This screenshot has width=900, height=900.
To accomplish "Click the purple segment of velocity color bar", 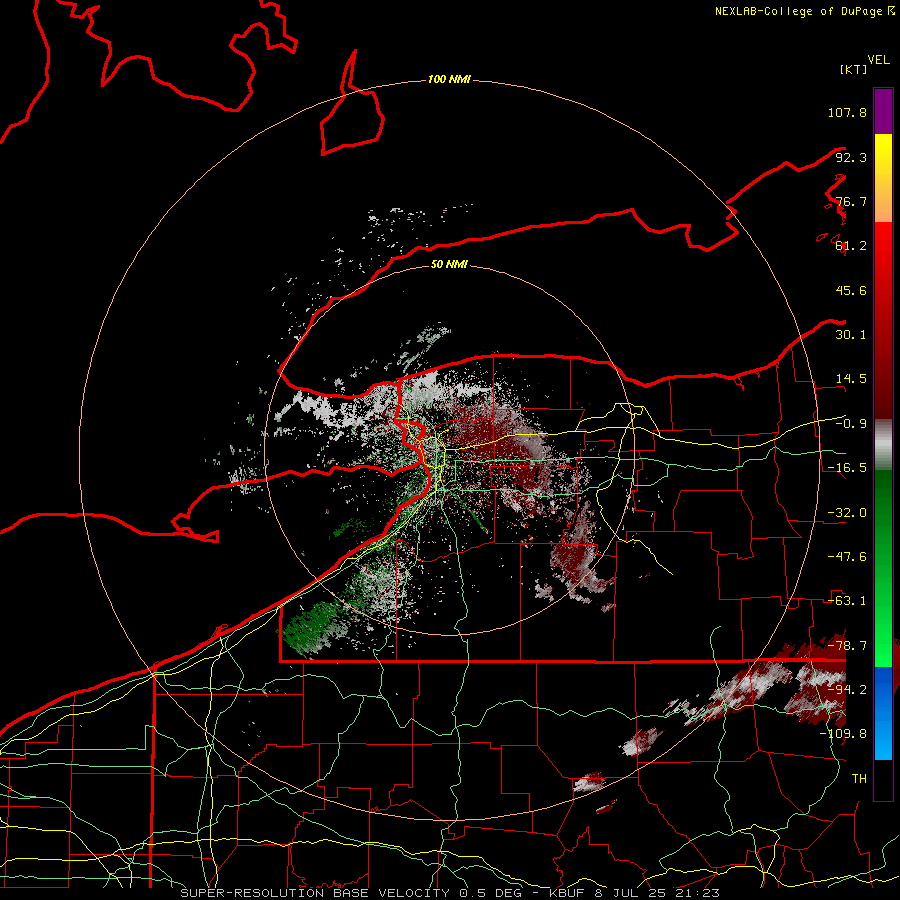I will 883,111.
